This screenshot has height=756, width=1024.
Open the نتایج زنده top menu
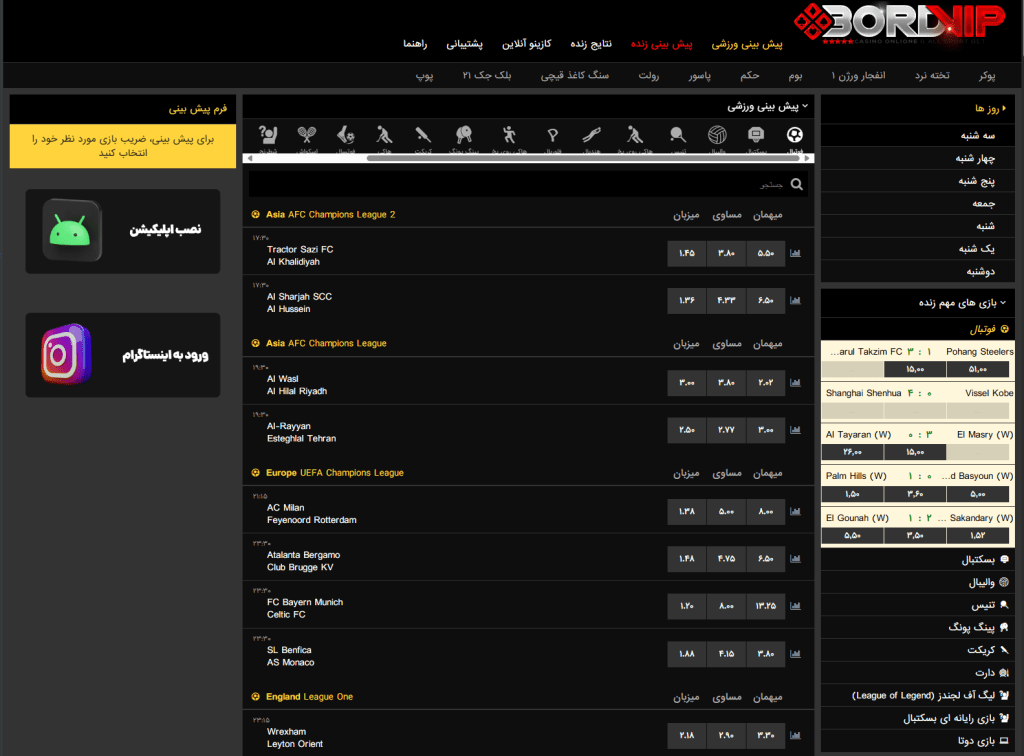(x=591, y=44)
